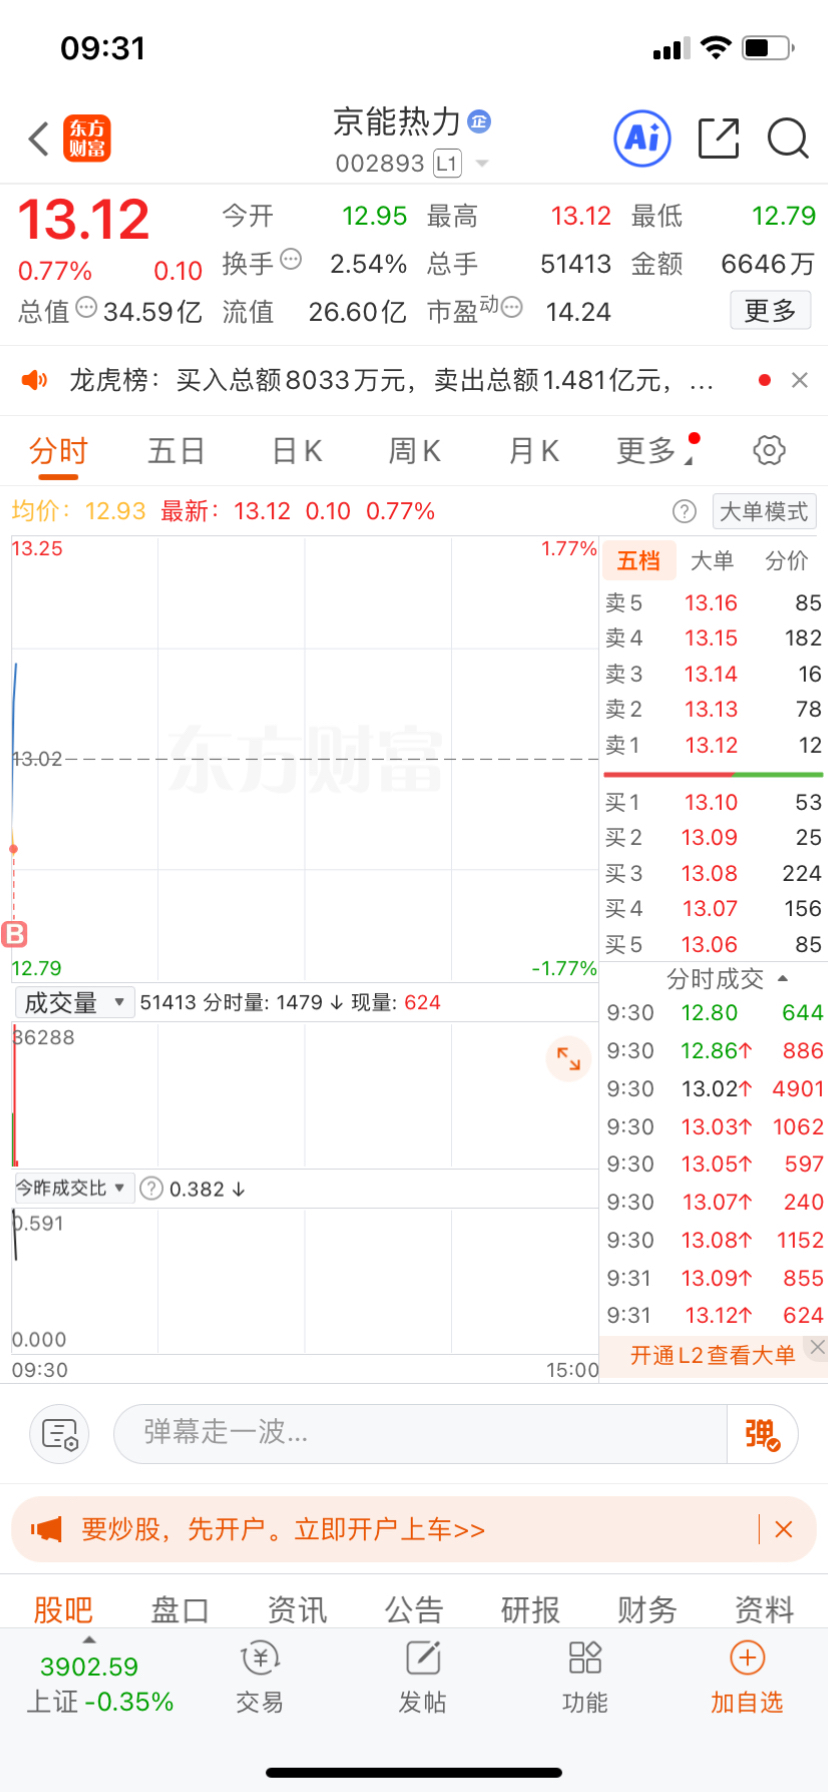Tap the B marker on the chart

(15, 934)
